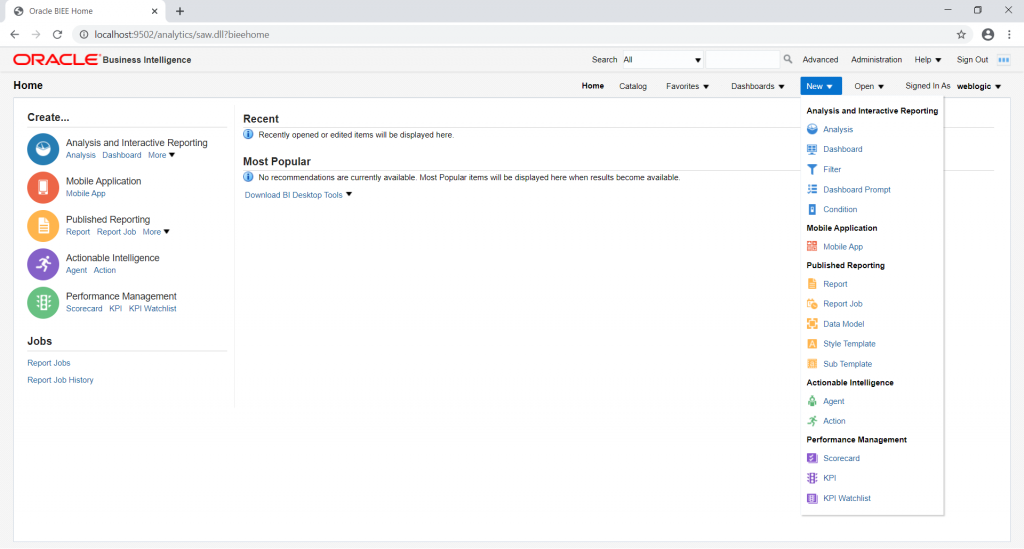1024x549 pixels.
Task: Open the Administration link
Action: [x=876, y=59]
